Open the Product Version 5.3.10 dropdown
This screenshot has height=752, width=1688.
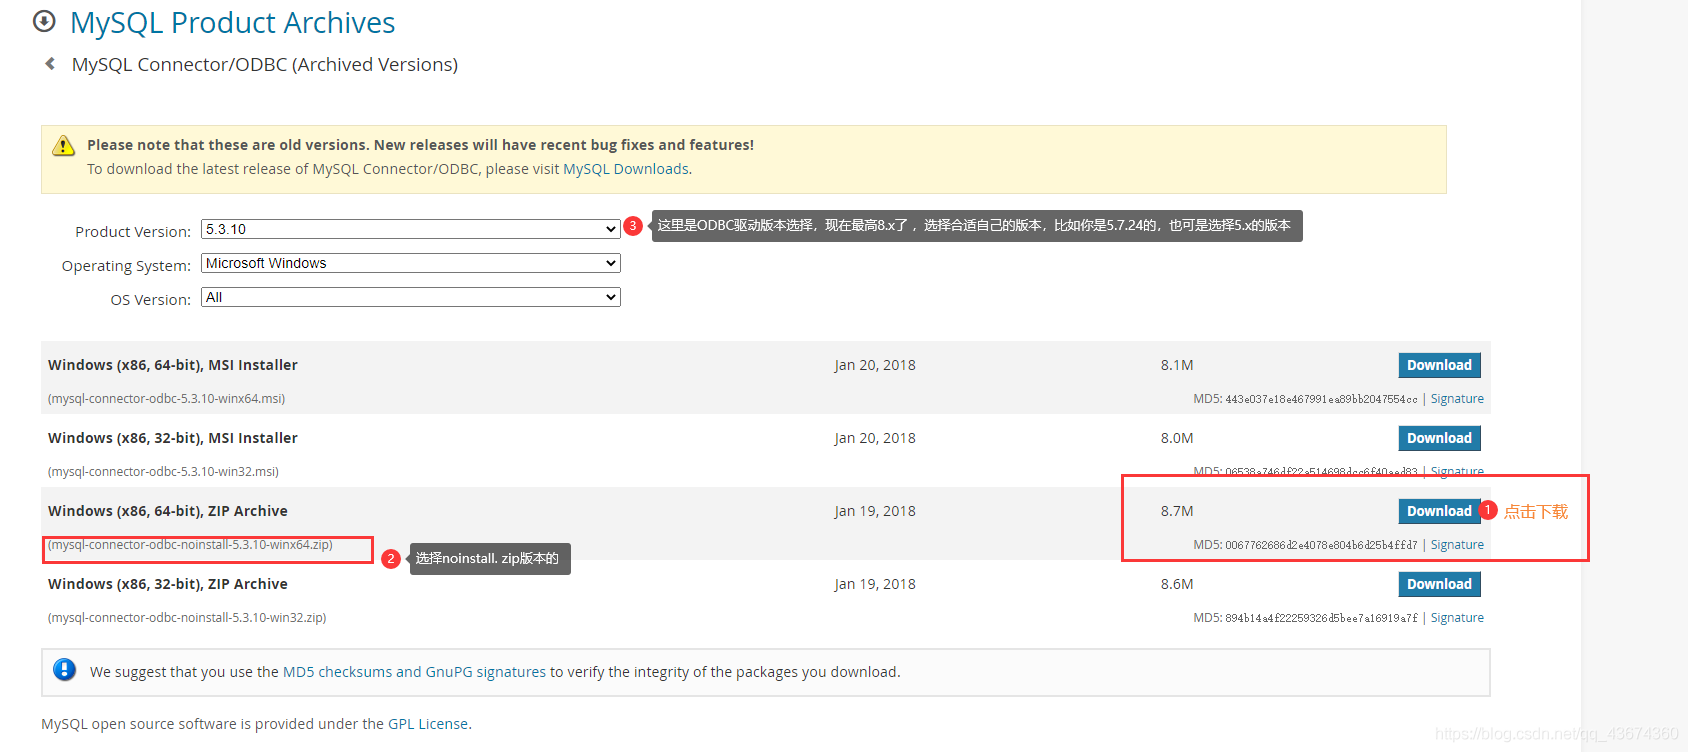tap(411, 229)
